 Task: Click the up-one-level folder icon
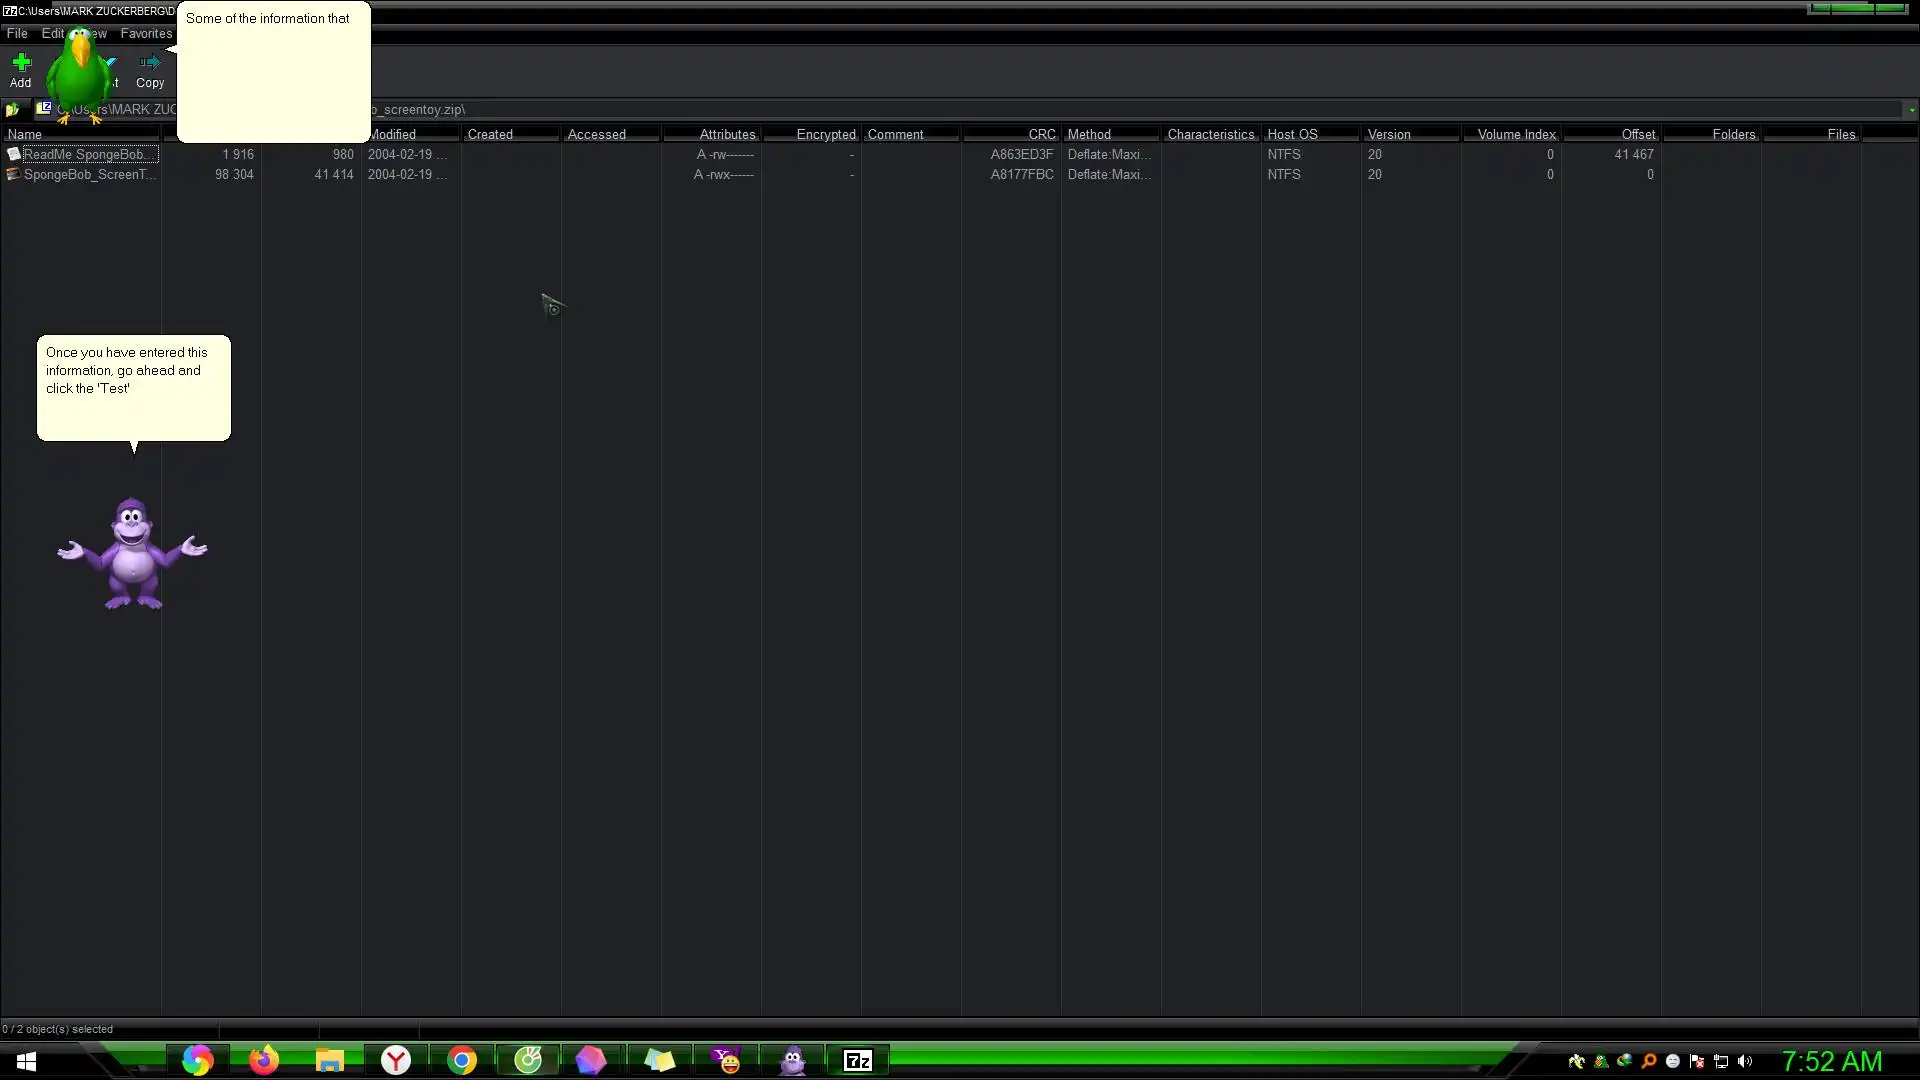tap(12, 110)
